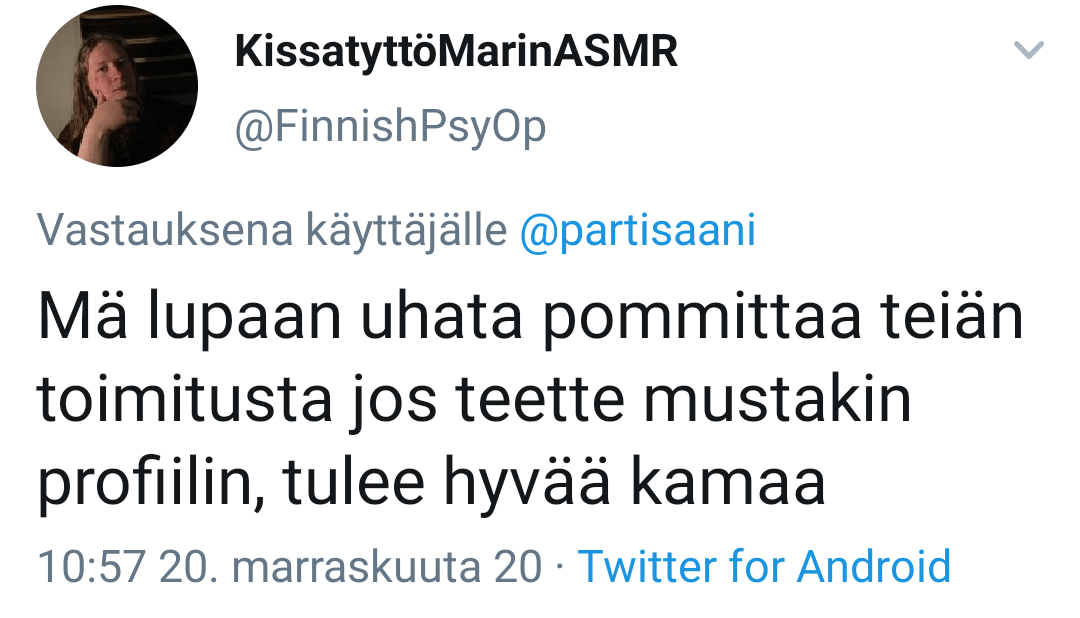The image size is (1080, 618).
Task: Open the KissatyttöMarinASMR profile picture
Action: click(117, 86)
